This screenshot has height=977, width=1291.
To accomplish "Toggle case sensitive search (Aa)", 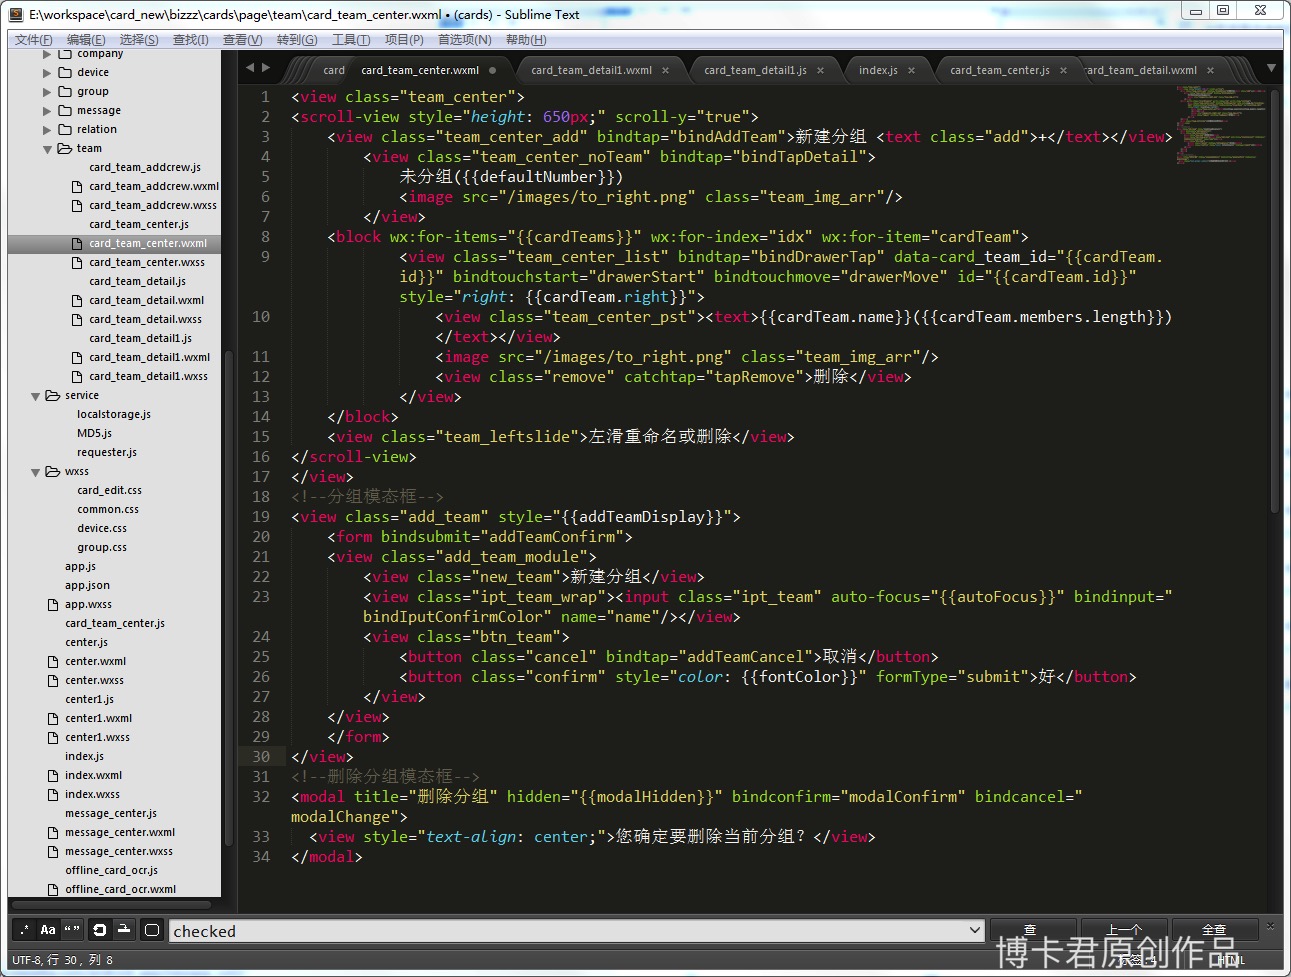I will (x=48, y=930).
